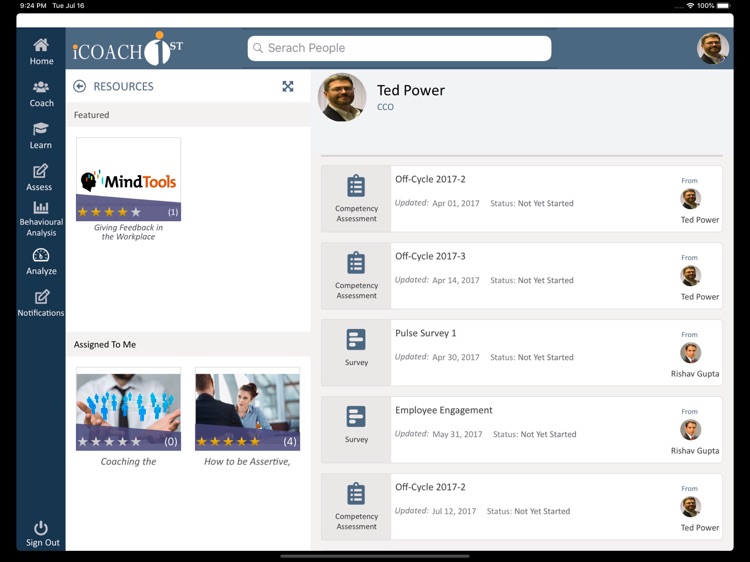Click Ted Power name heading
Screen dimensions: 750x562
click(x=411, y=90)
